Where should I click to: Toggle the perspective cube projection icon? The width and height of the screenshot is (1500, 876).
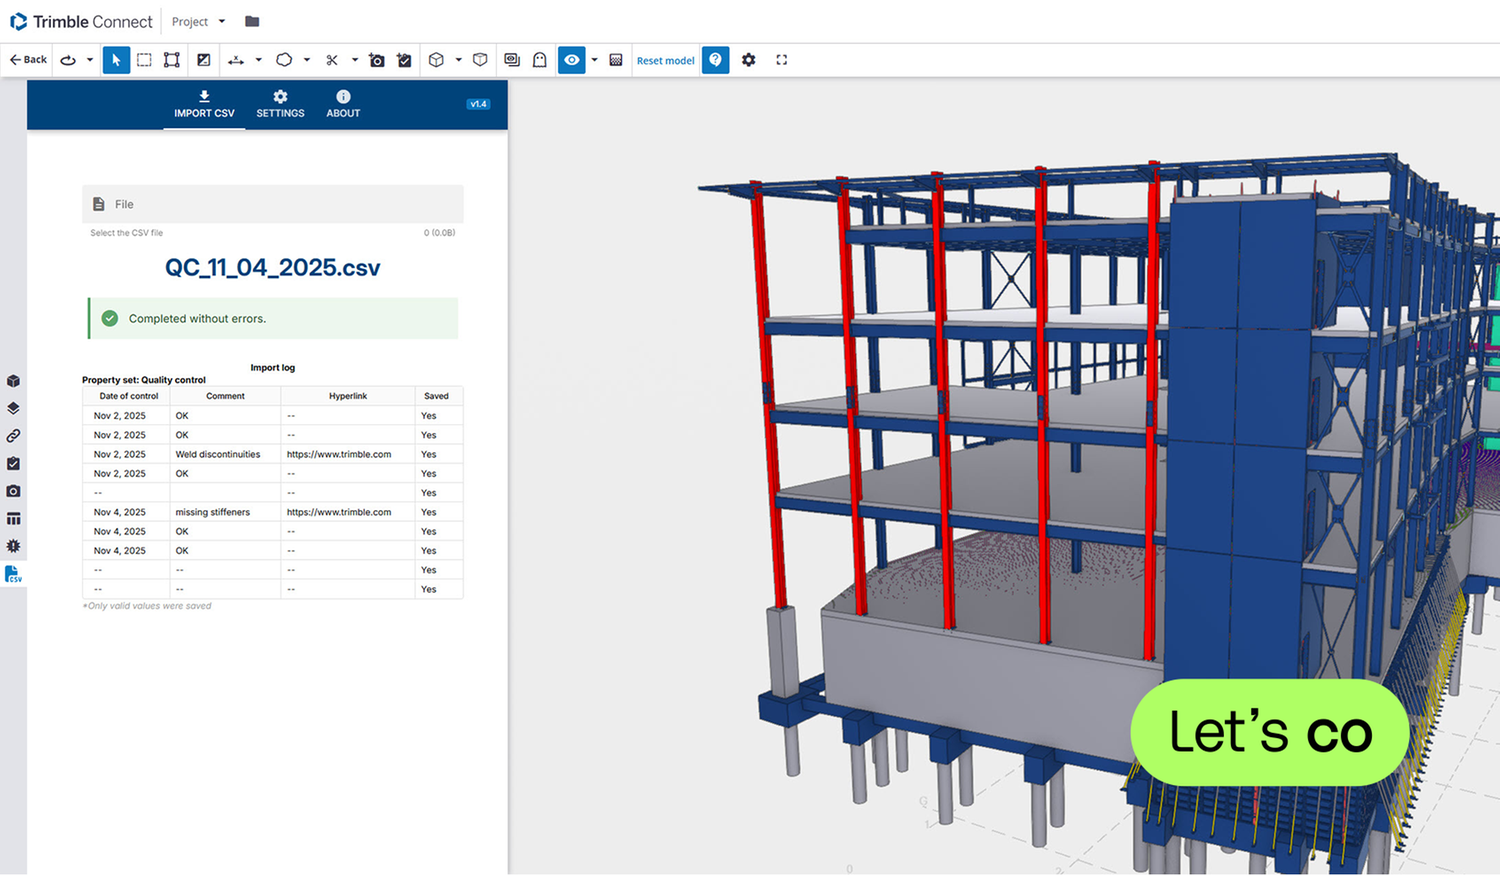480,60
